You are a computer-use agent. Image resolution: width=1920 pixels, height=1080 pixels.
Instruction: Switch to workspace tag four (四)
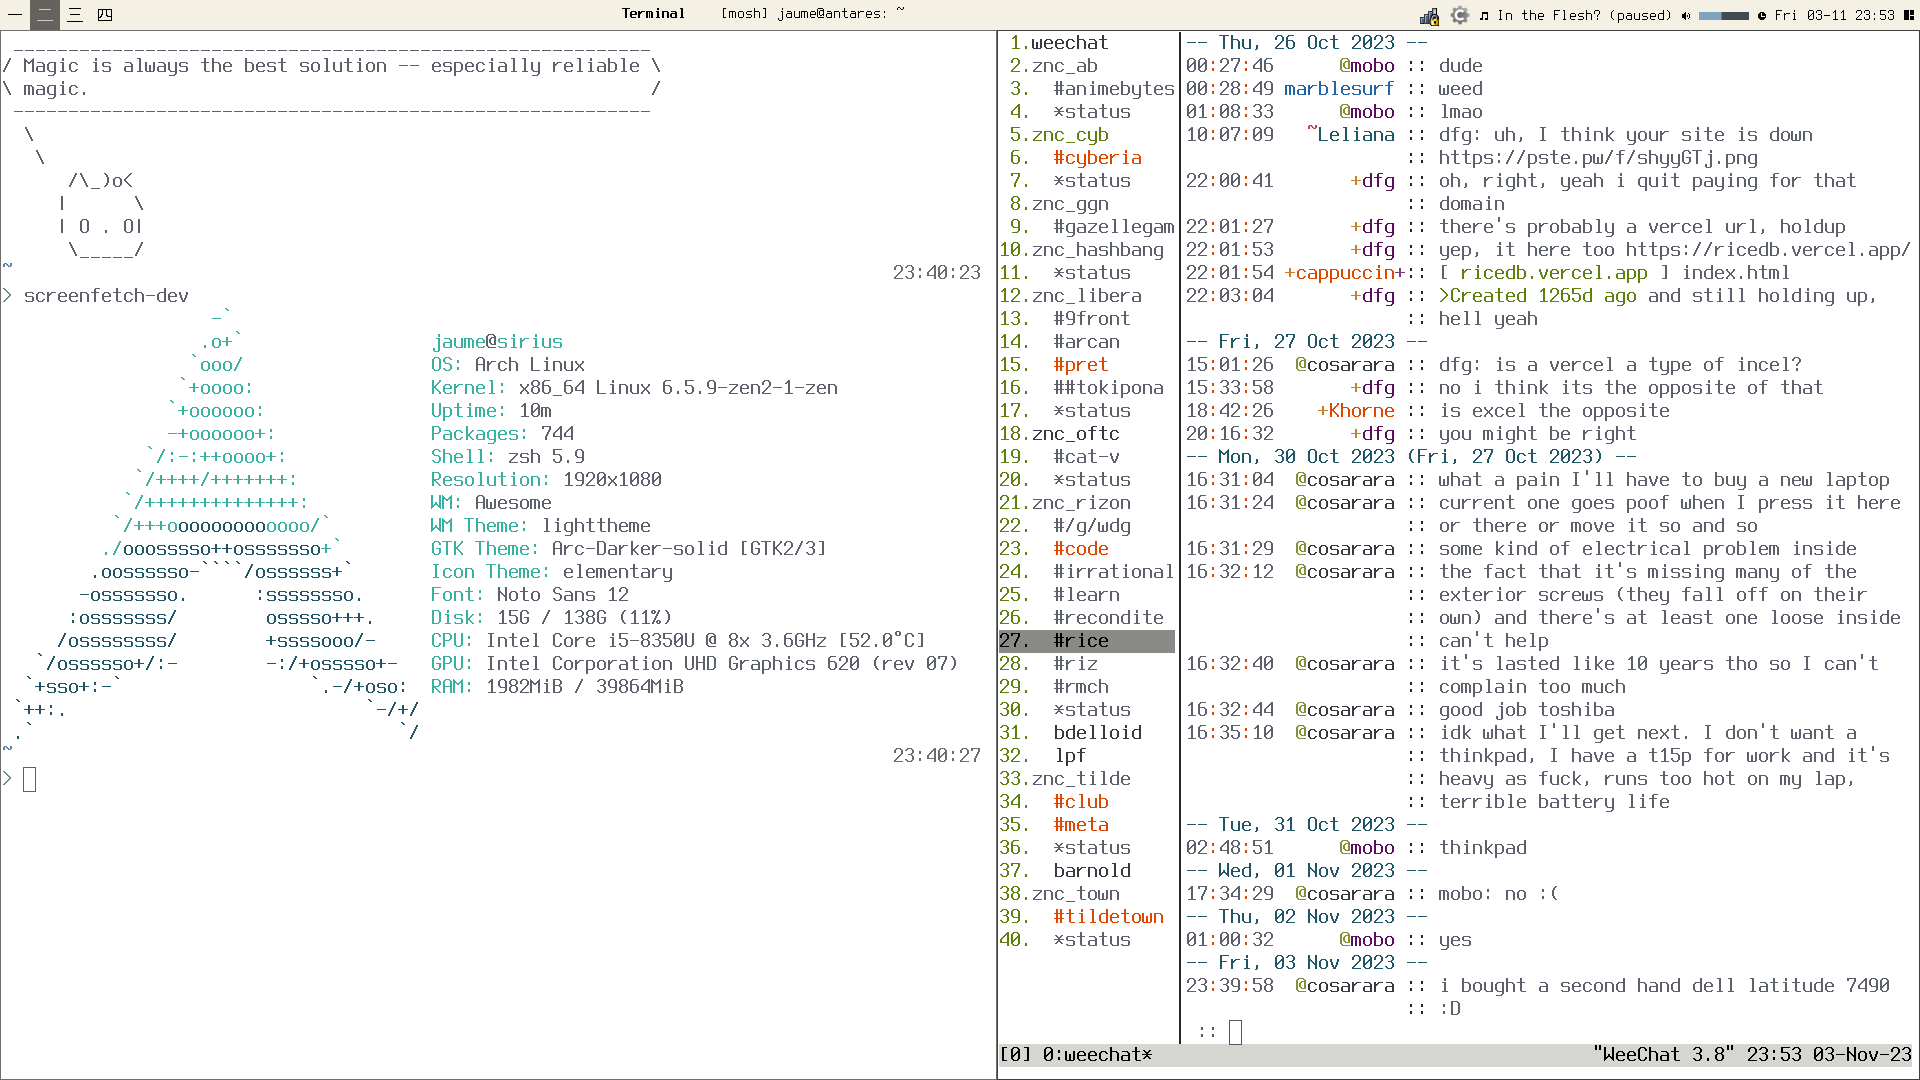coord(105,14)
